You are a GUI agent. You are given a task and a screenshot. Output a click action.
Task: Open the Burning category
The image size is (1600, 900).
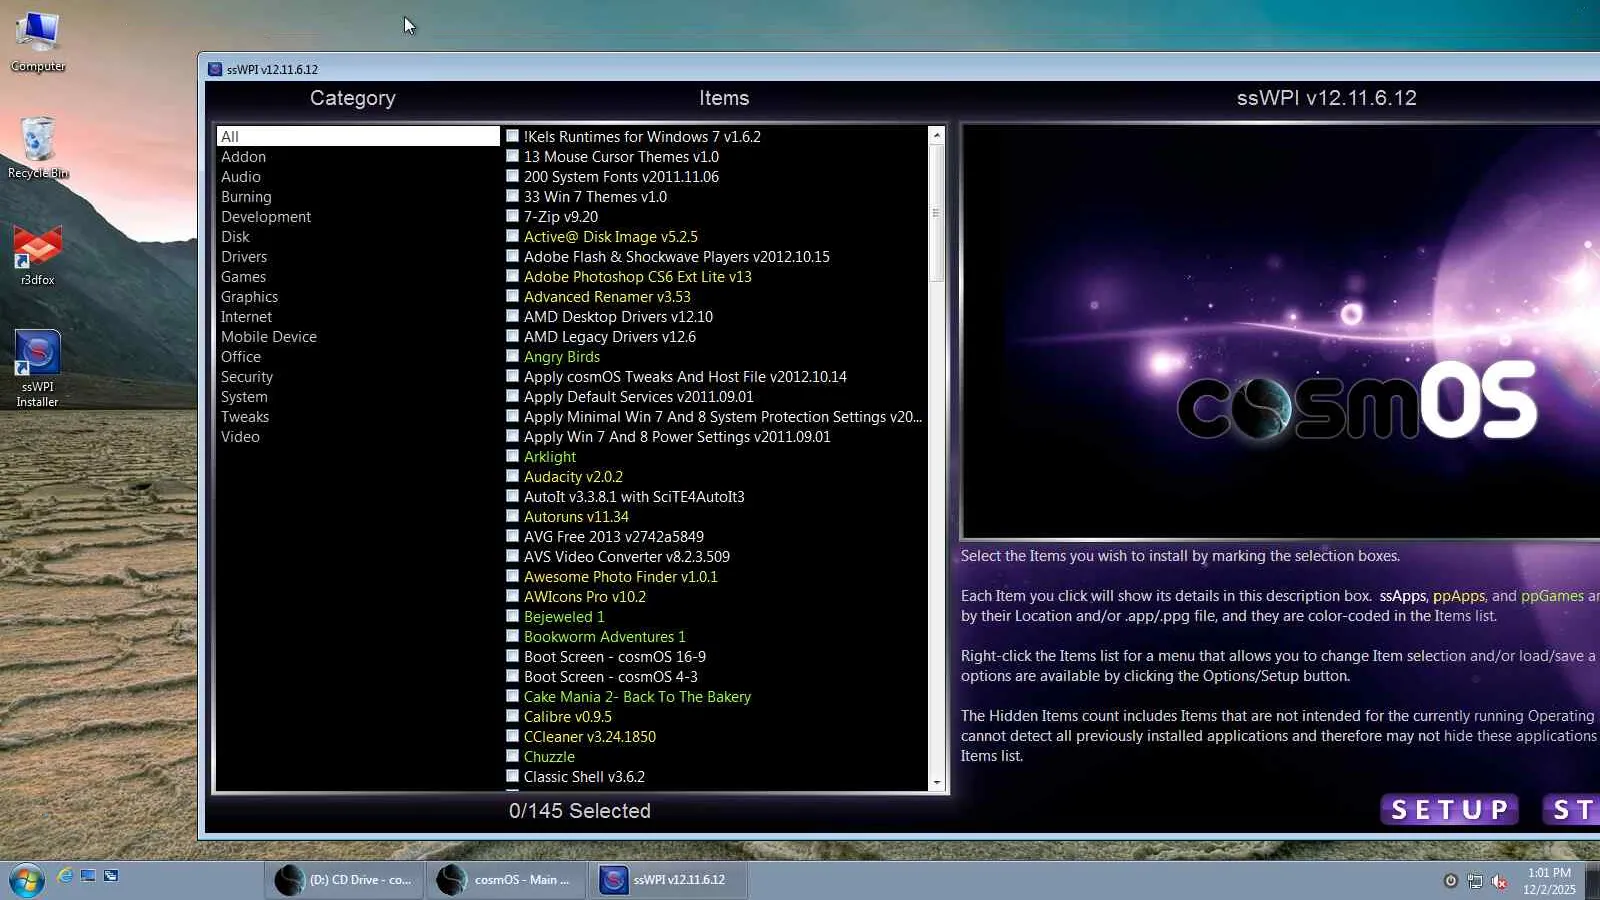tap(358, 196)
